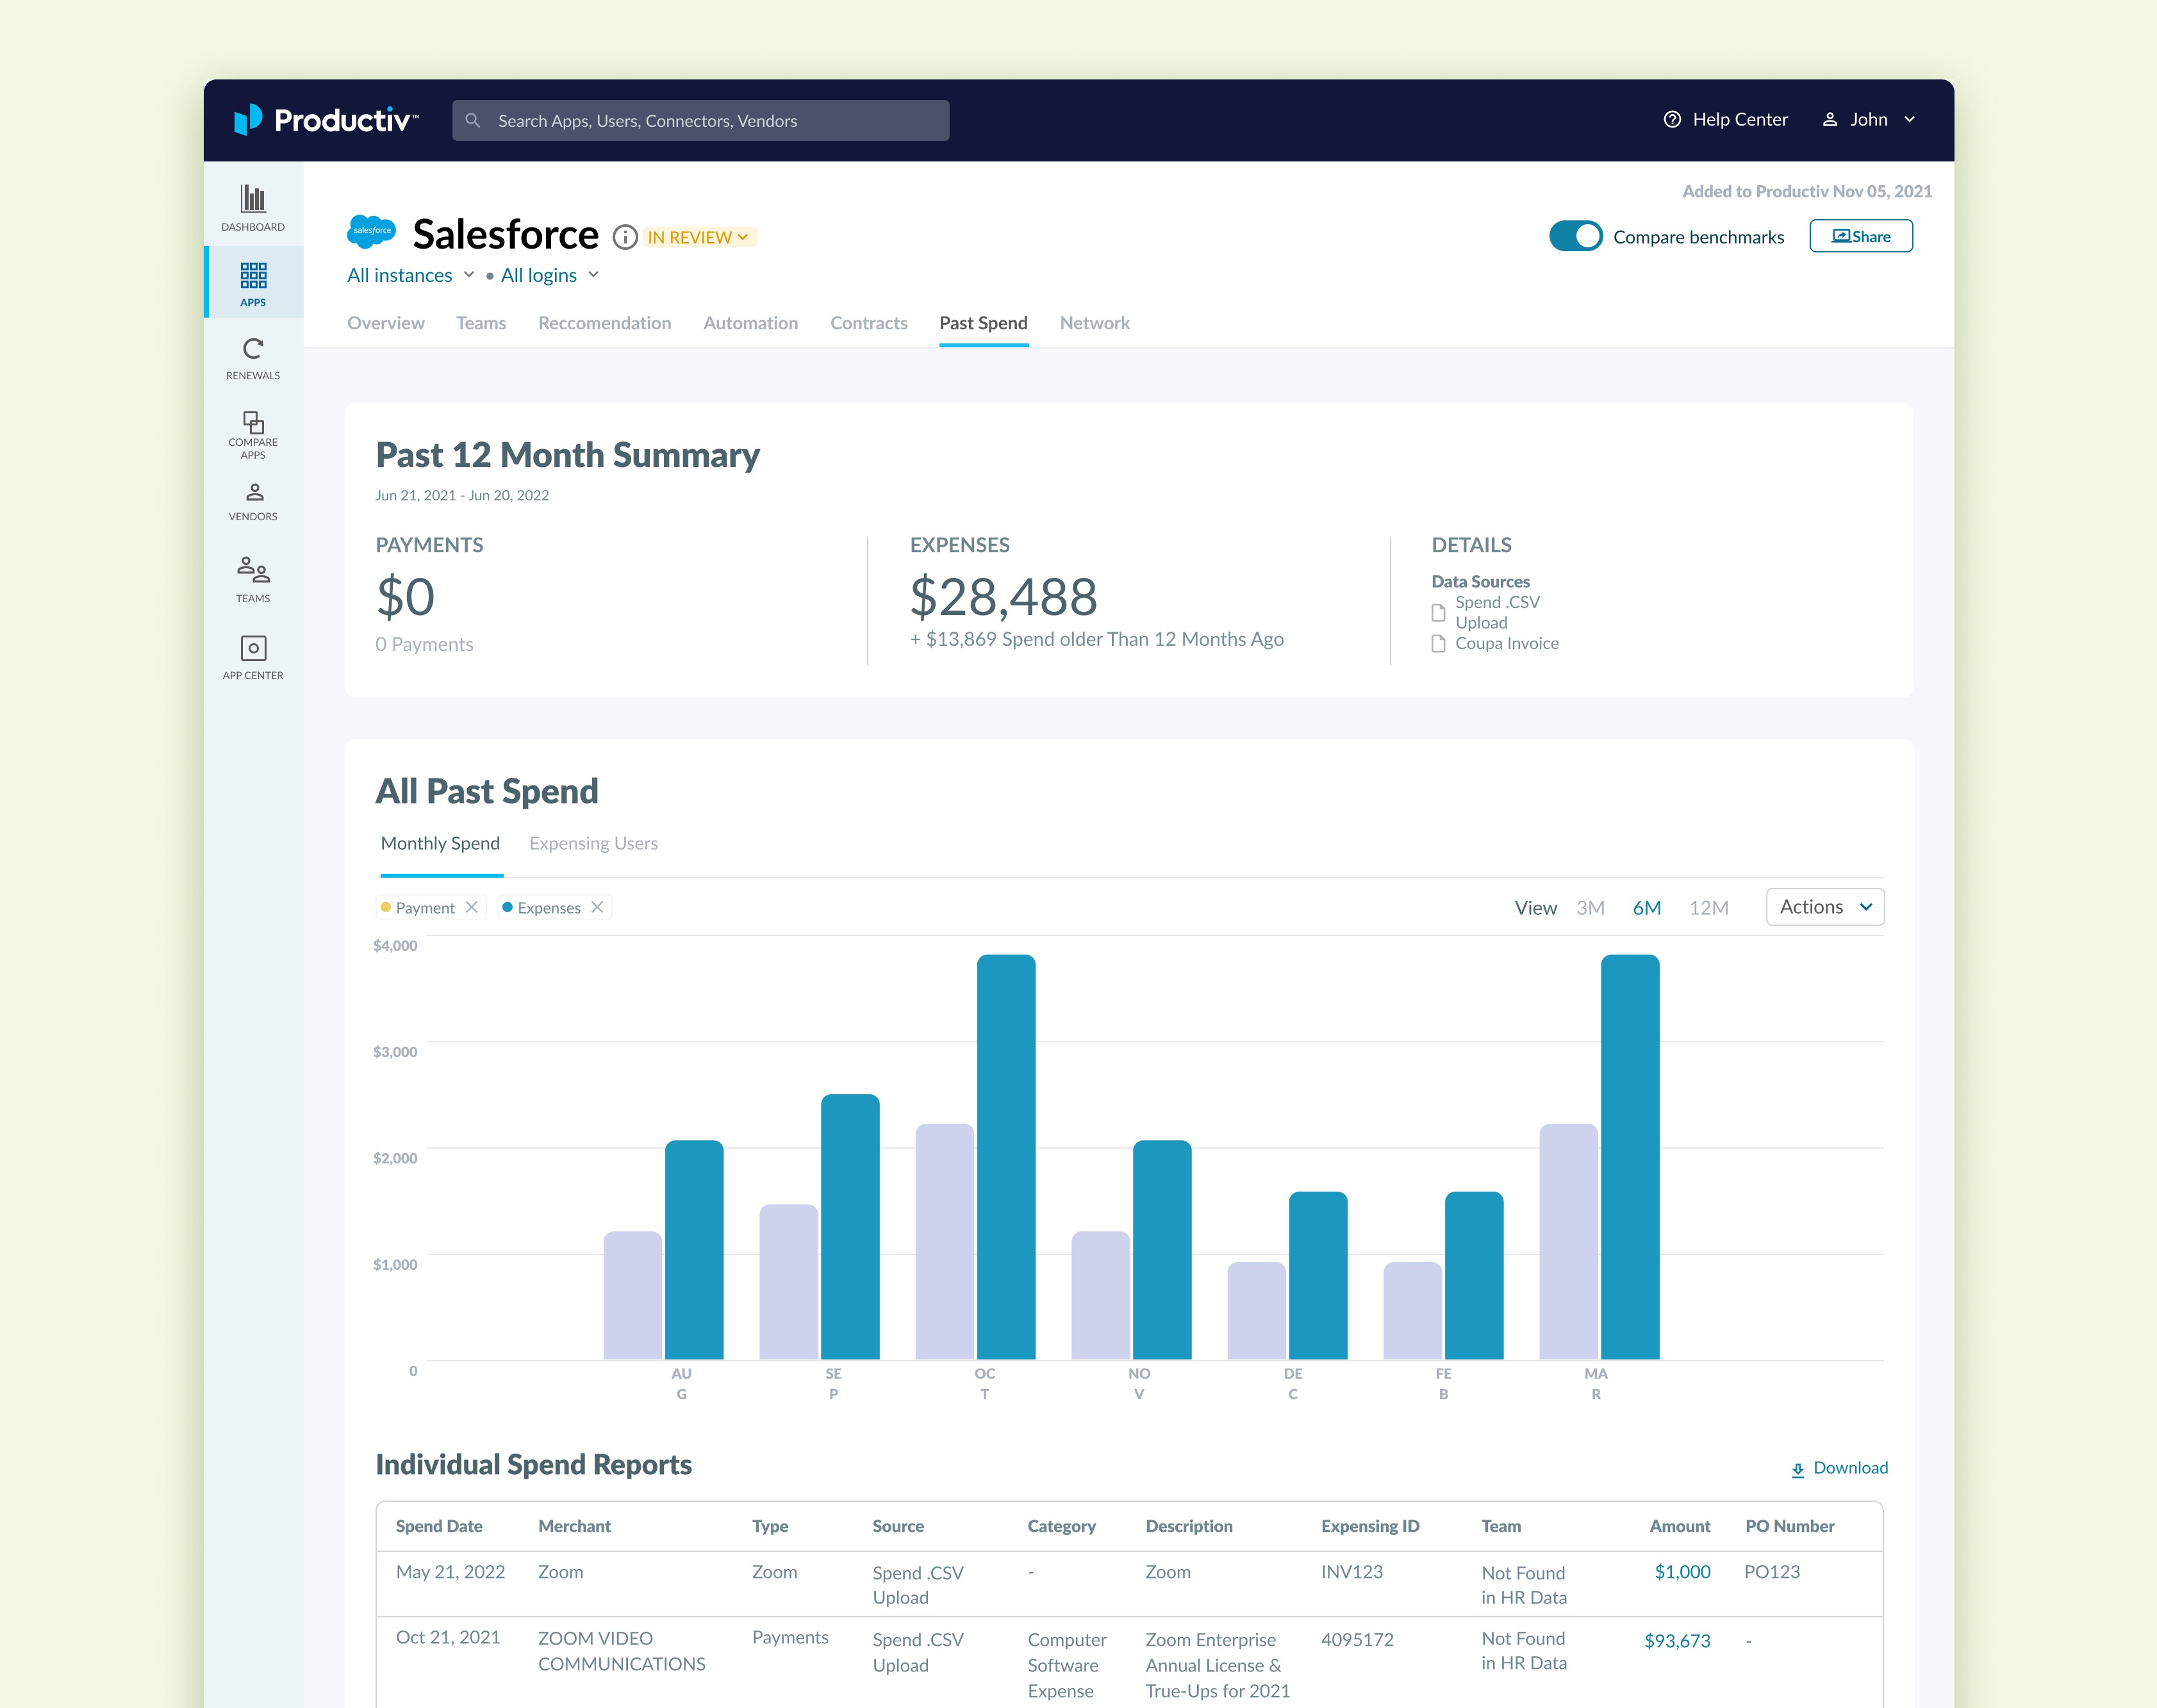Click the Coupa Invoice data source text
This screenshot has width=2157, height=1708.
pyautogui.click(x=1507, y=643)
